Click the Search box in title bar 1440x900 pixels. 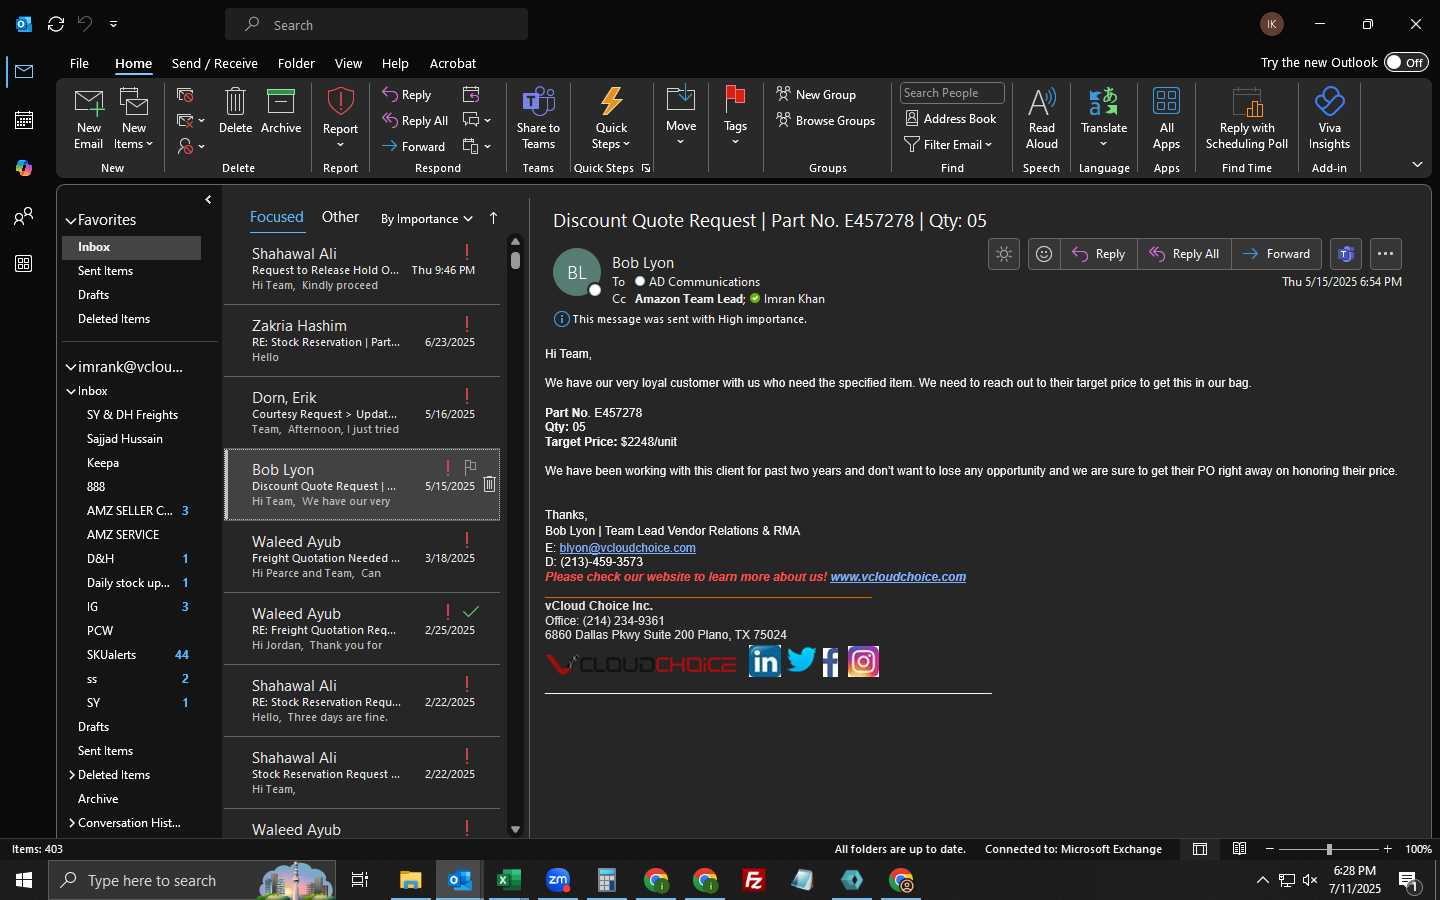point(376,24)
